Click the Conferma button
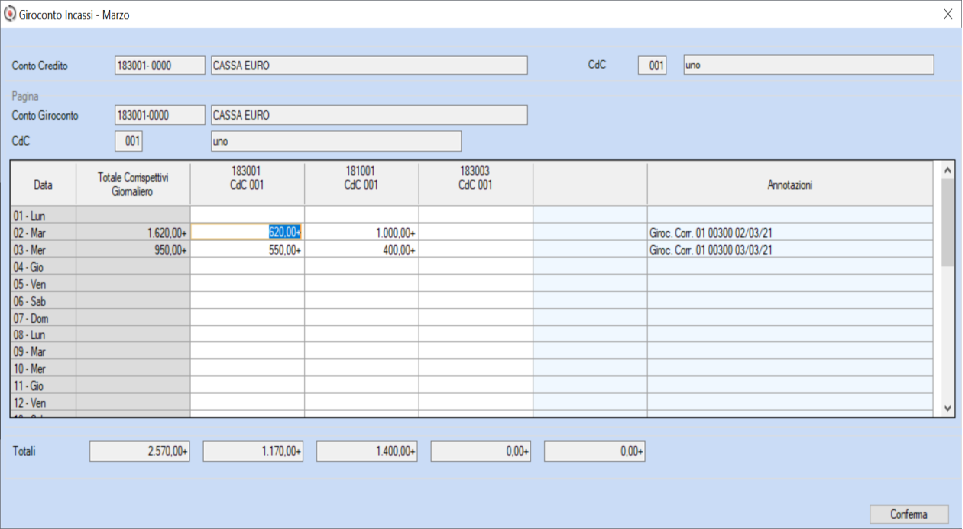The image size is (963, 529). pyautogui.click(x=909, y=514)
